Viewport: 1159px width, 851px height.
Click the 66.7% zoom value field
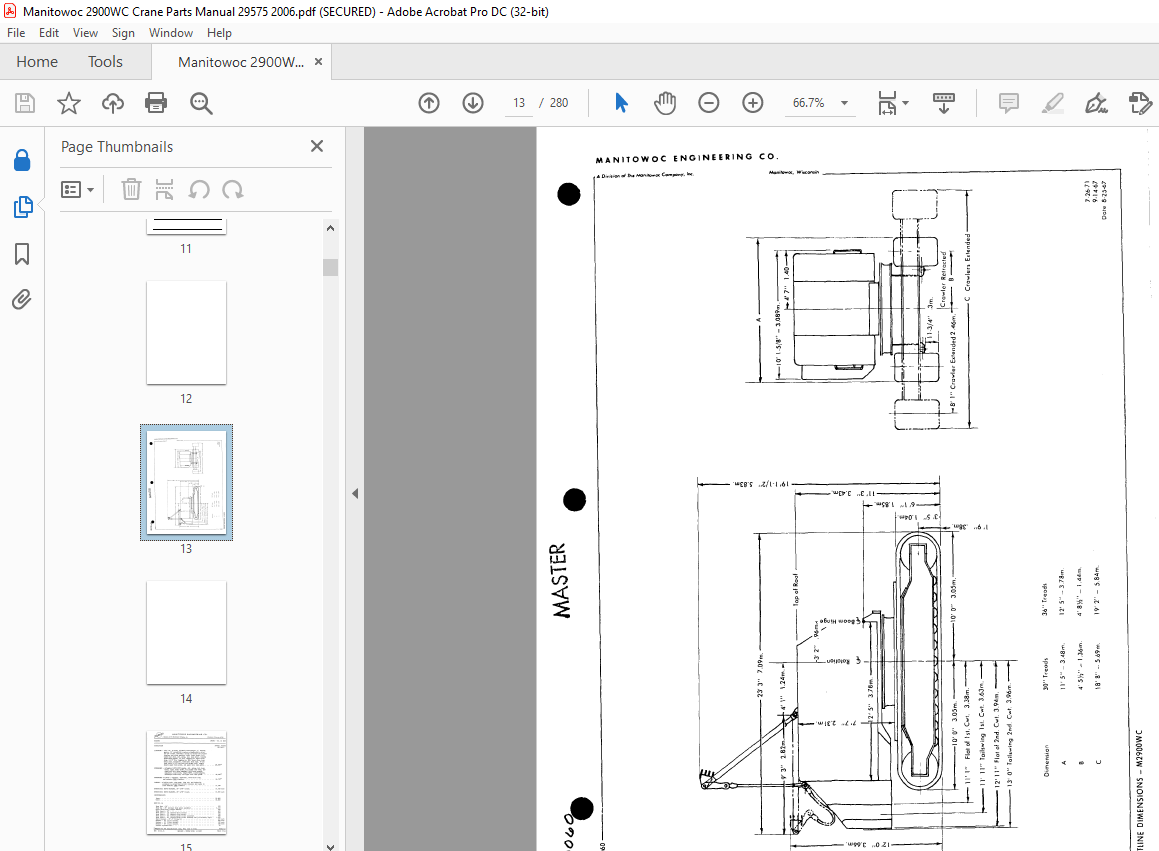(x=809, y=104)
